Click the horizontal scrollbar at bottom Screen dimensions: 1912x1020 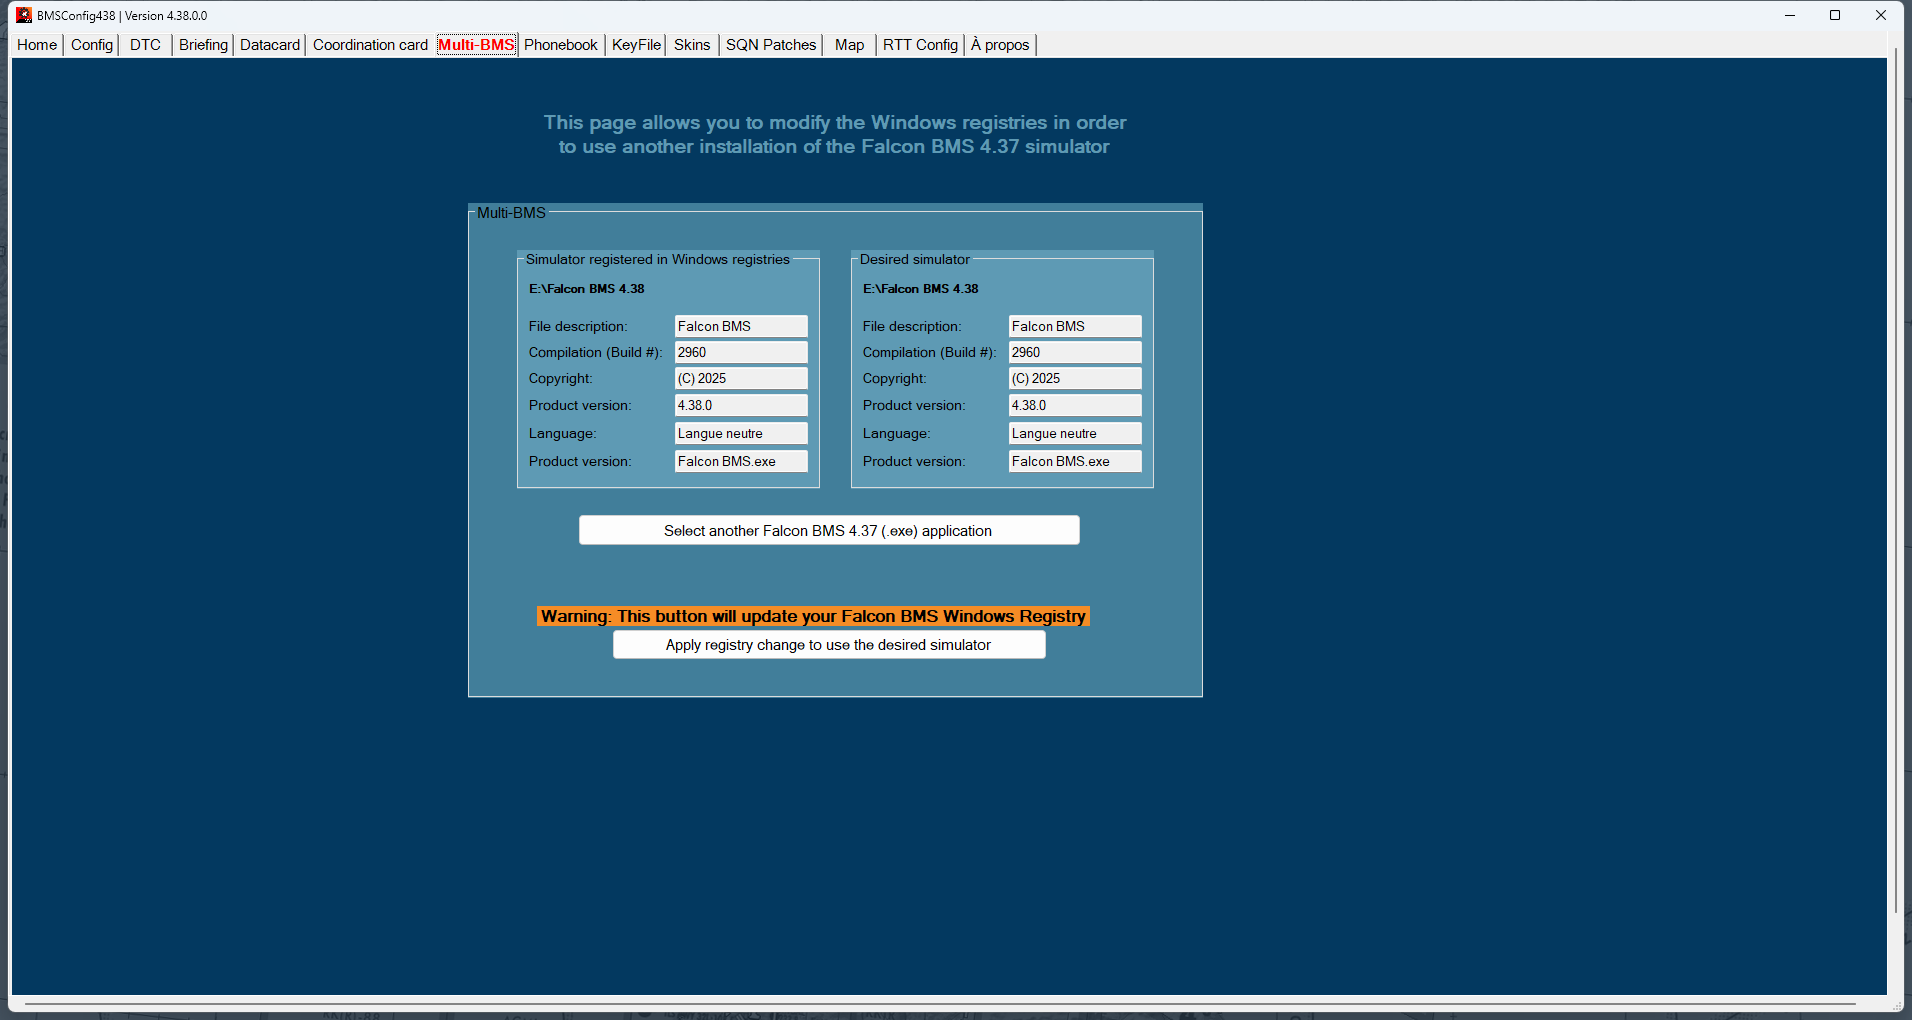click(x=940, y=1003)
